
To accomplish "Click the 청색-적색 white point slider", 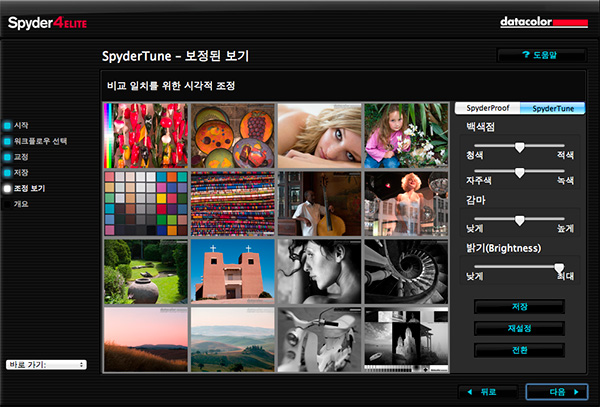I will click(x=519, y=146).
